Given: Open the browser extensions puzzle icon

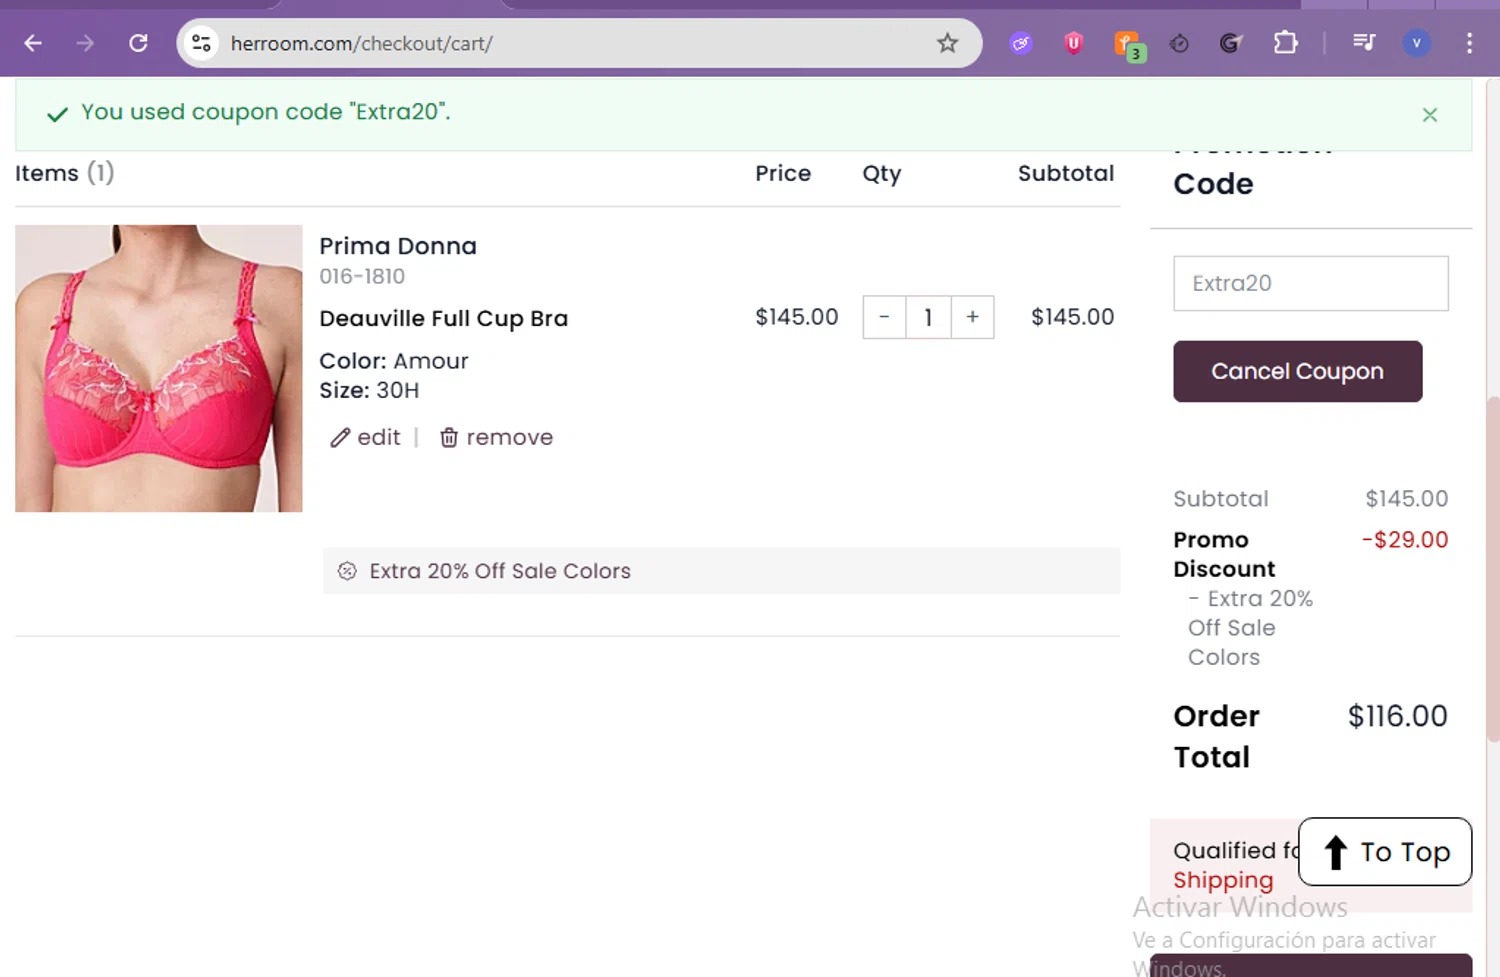Looking at the screenshot, I should (1285, 43).
